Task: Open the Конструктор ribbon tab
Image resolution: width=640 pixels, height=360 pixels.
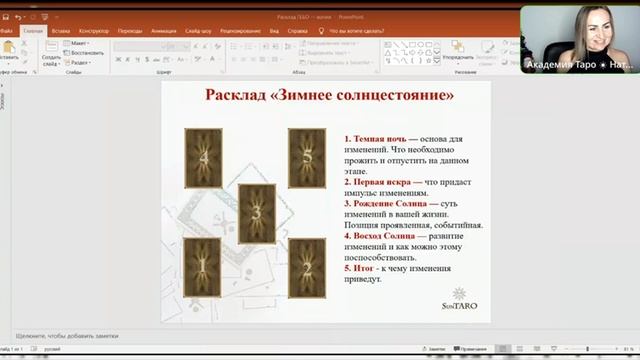Action: point(94,31)
